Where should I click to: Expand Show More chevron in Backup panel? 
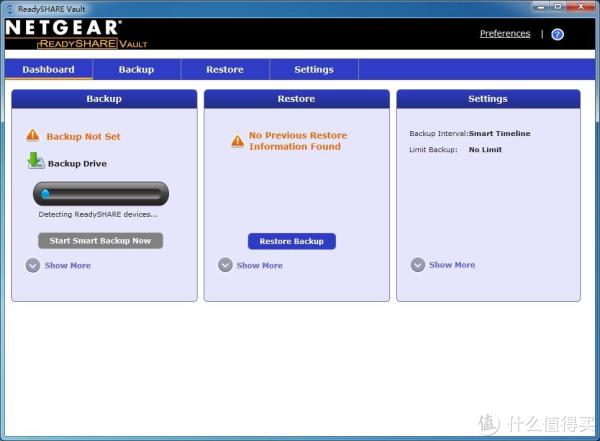[x=33, y=265]
